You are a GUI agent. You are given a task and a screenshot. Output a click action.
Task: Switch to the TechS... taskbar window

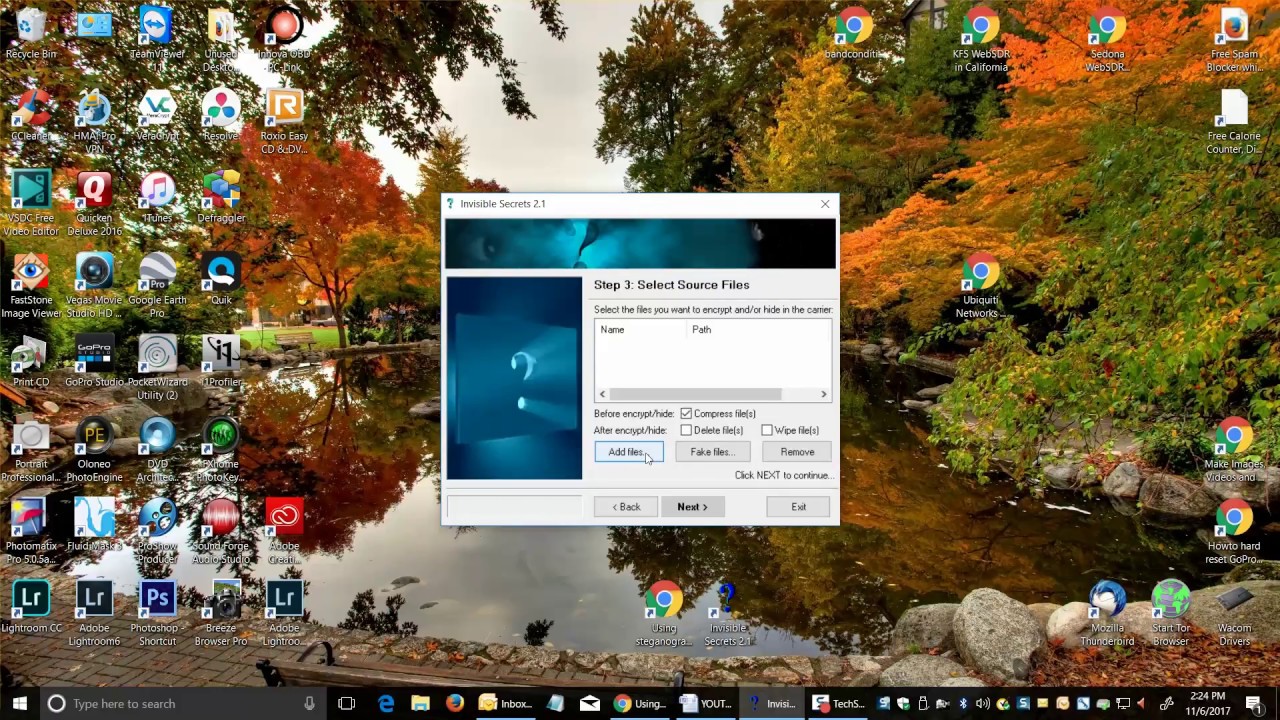838,703
